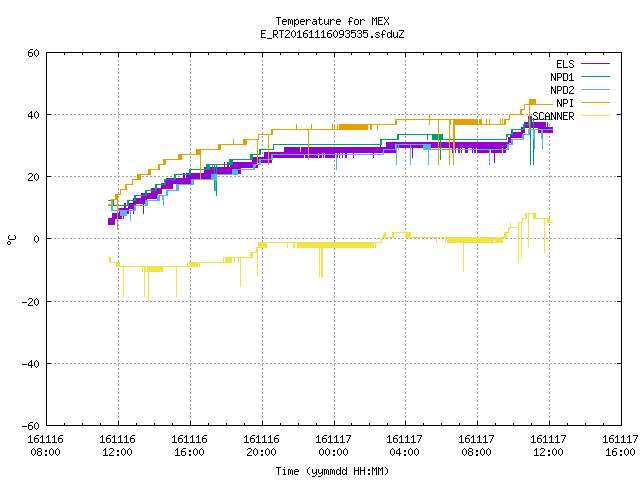Click the x-axis tick 161117 00:00
The height and width of the screenshot is (480, 640).
coord(333,446)
